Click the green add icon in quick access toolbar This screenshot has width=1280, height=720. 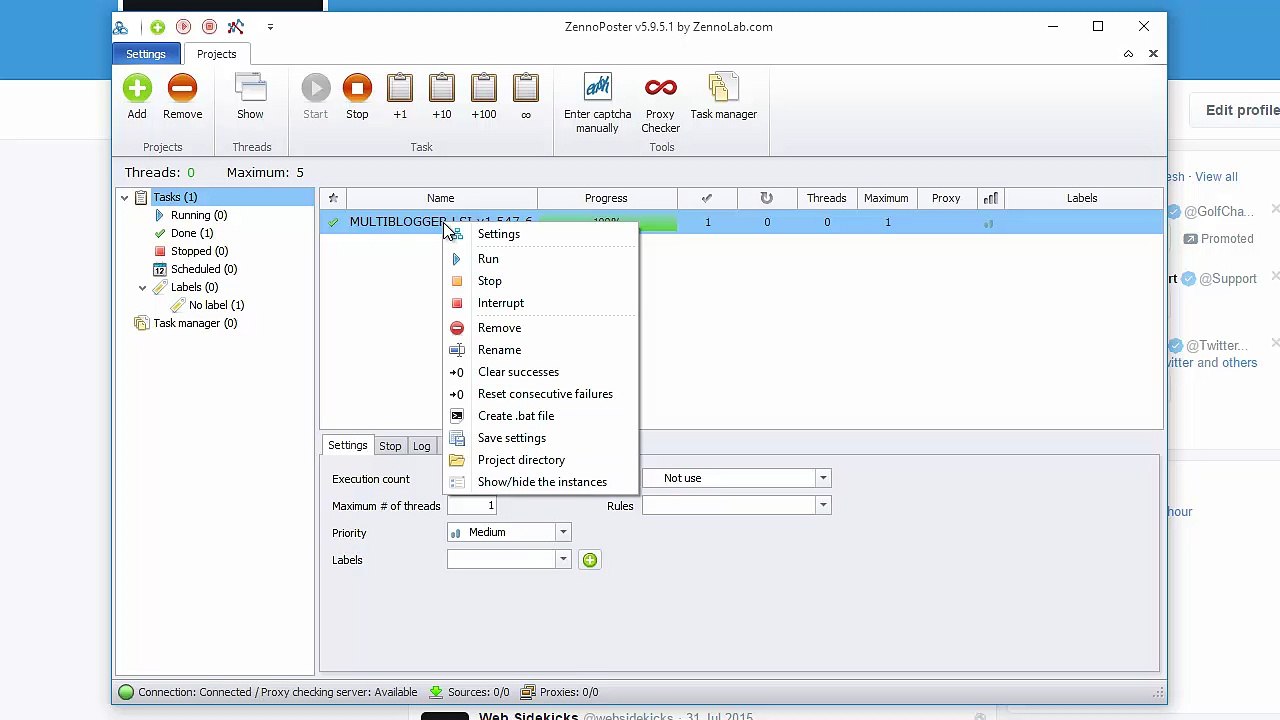pyautogui.click(x=158, y=27)
